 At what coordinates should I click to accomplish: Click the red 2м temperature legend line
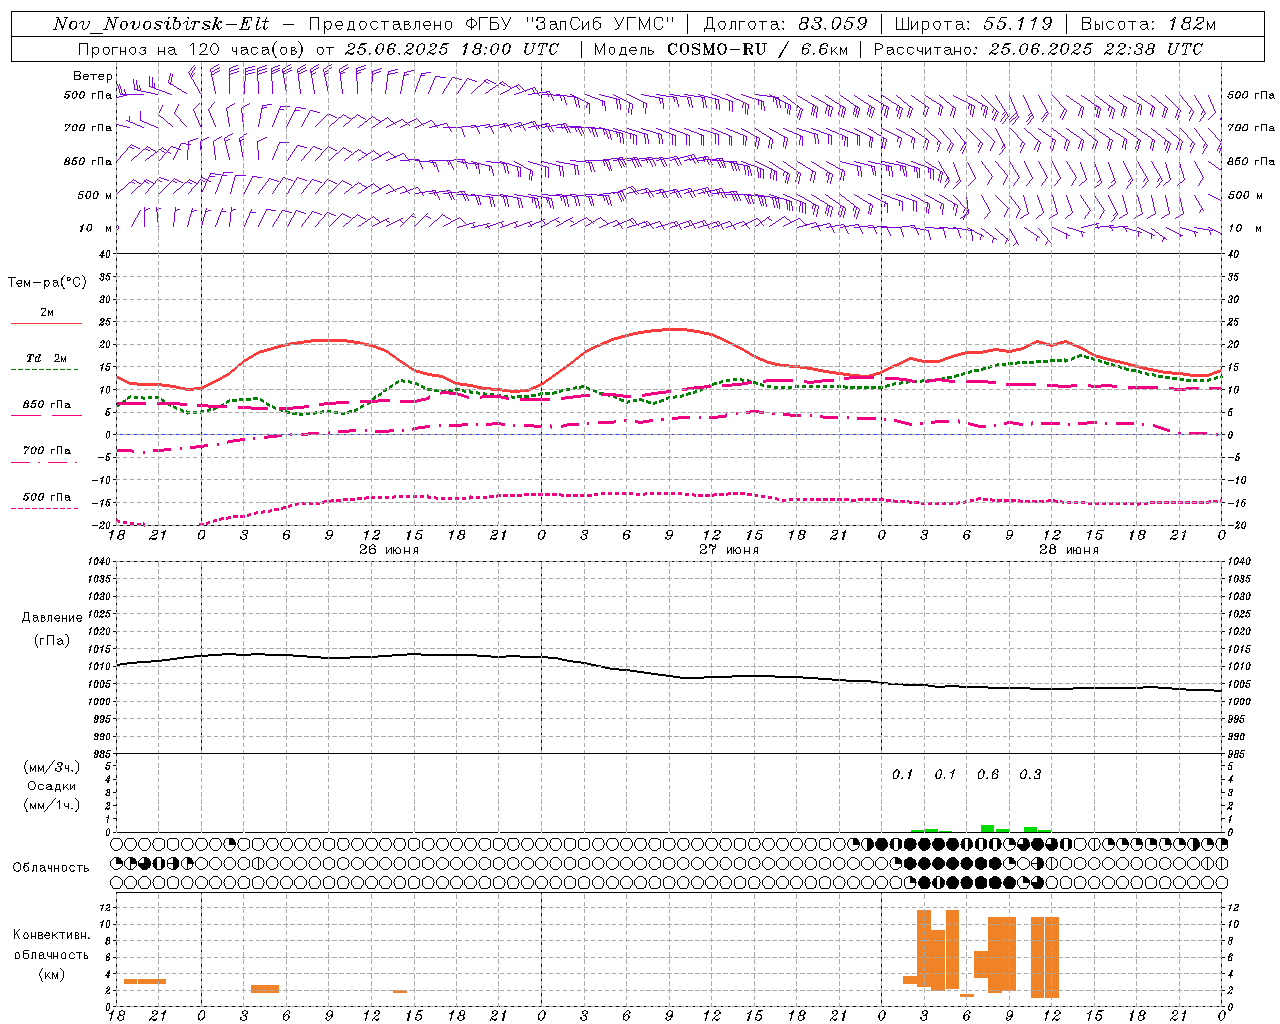coord(46,323)
